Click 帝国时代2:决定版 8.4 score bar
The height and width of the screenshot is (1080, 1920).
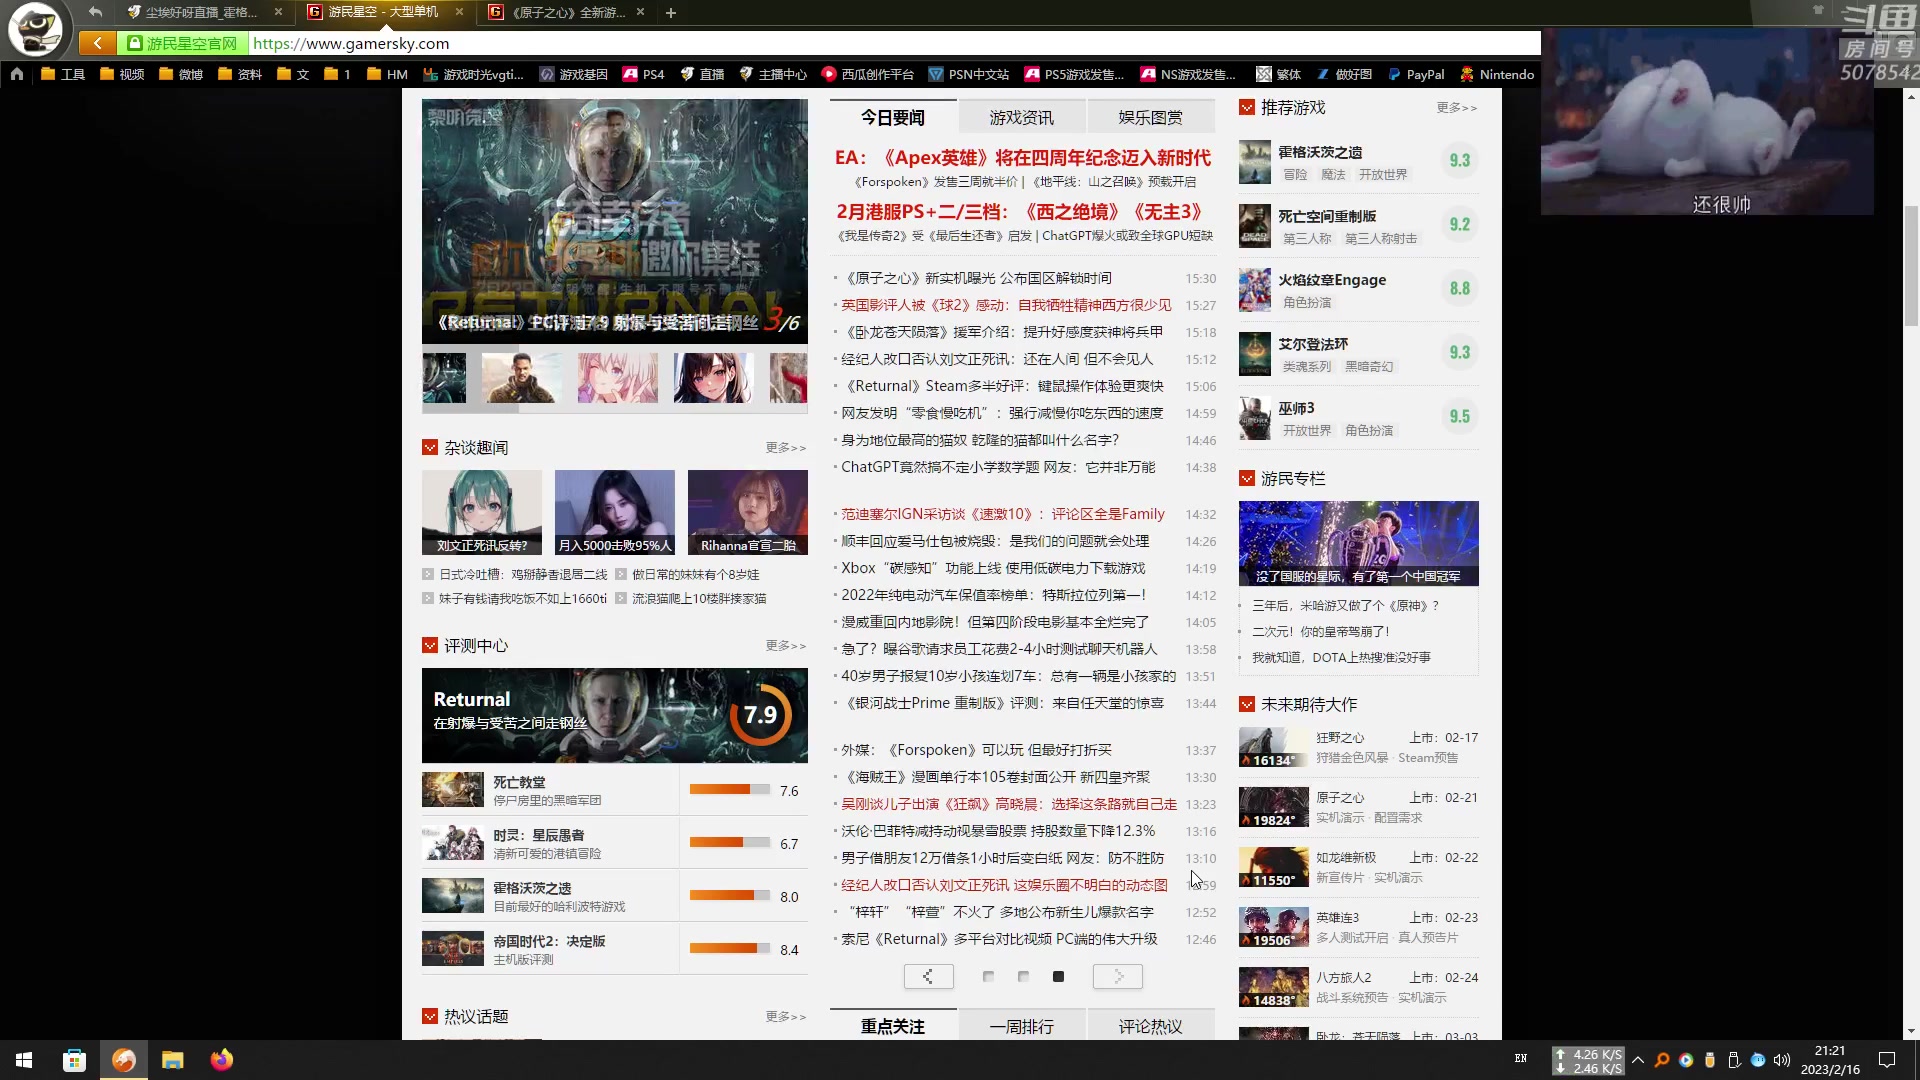pos(729,949)
